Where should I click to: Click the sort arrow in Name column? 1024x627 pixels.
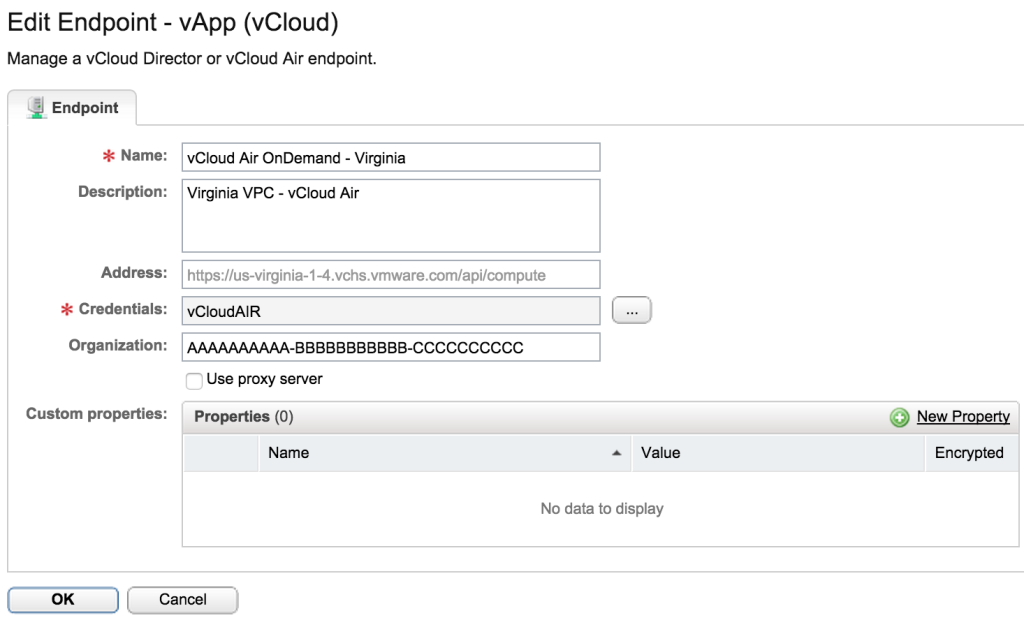617,453
